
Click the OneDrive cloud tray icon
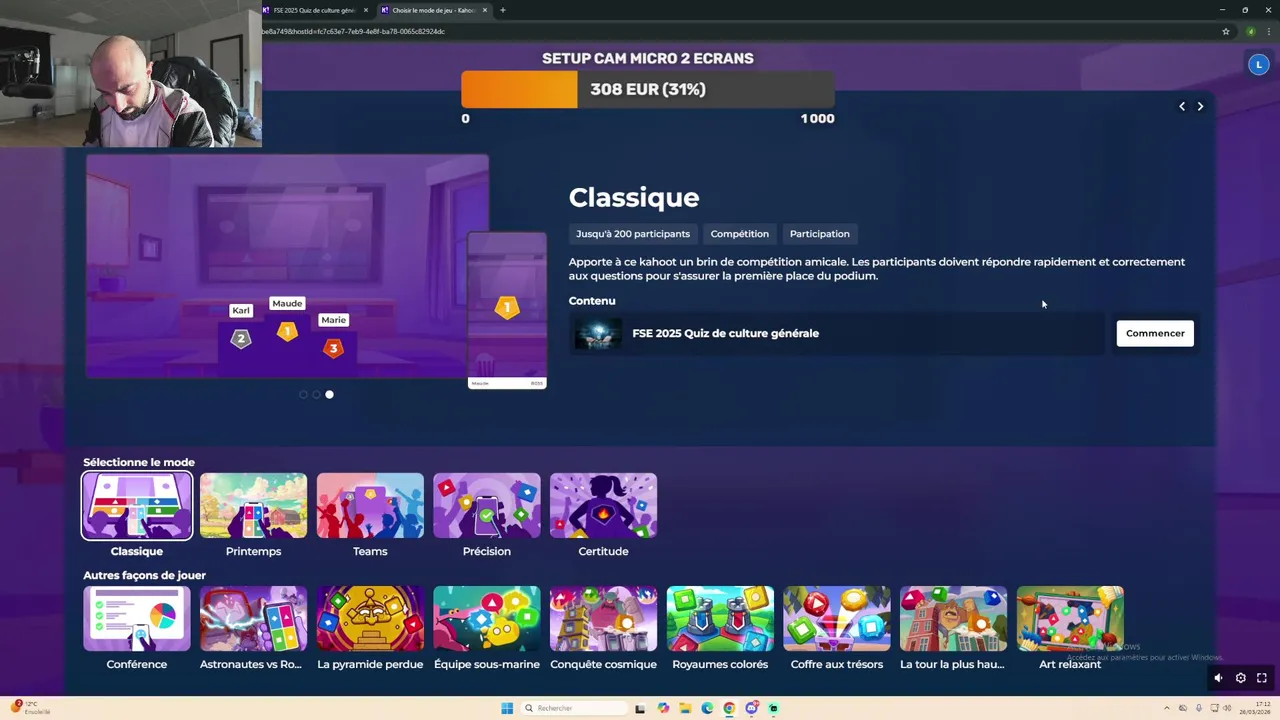(1183, 708)
